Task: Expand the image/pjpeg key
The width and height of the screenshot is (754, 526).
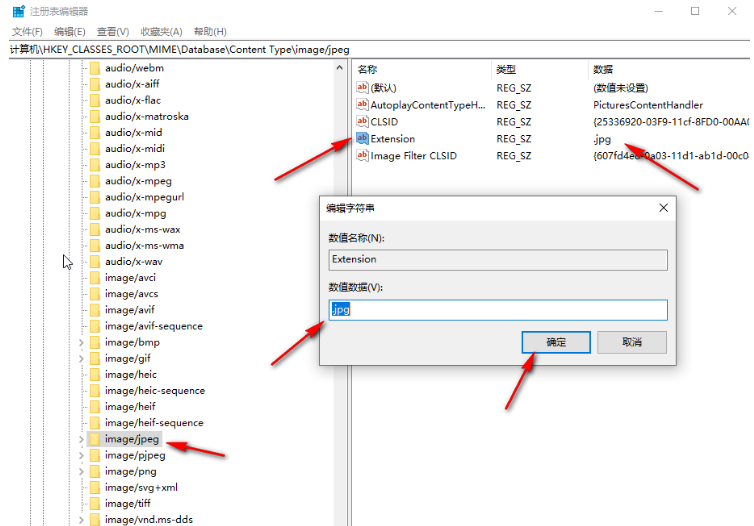Action: pyautogui.click(x=81, y=455)
